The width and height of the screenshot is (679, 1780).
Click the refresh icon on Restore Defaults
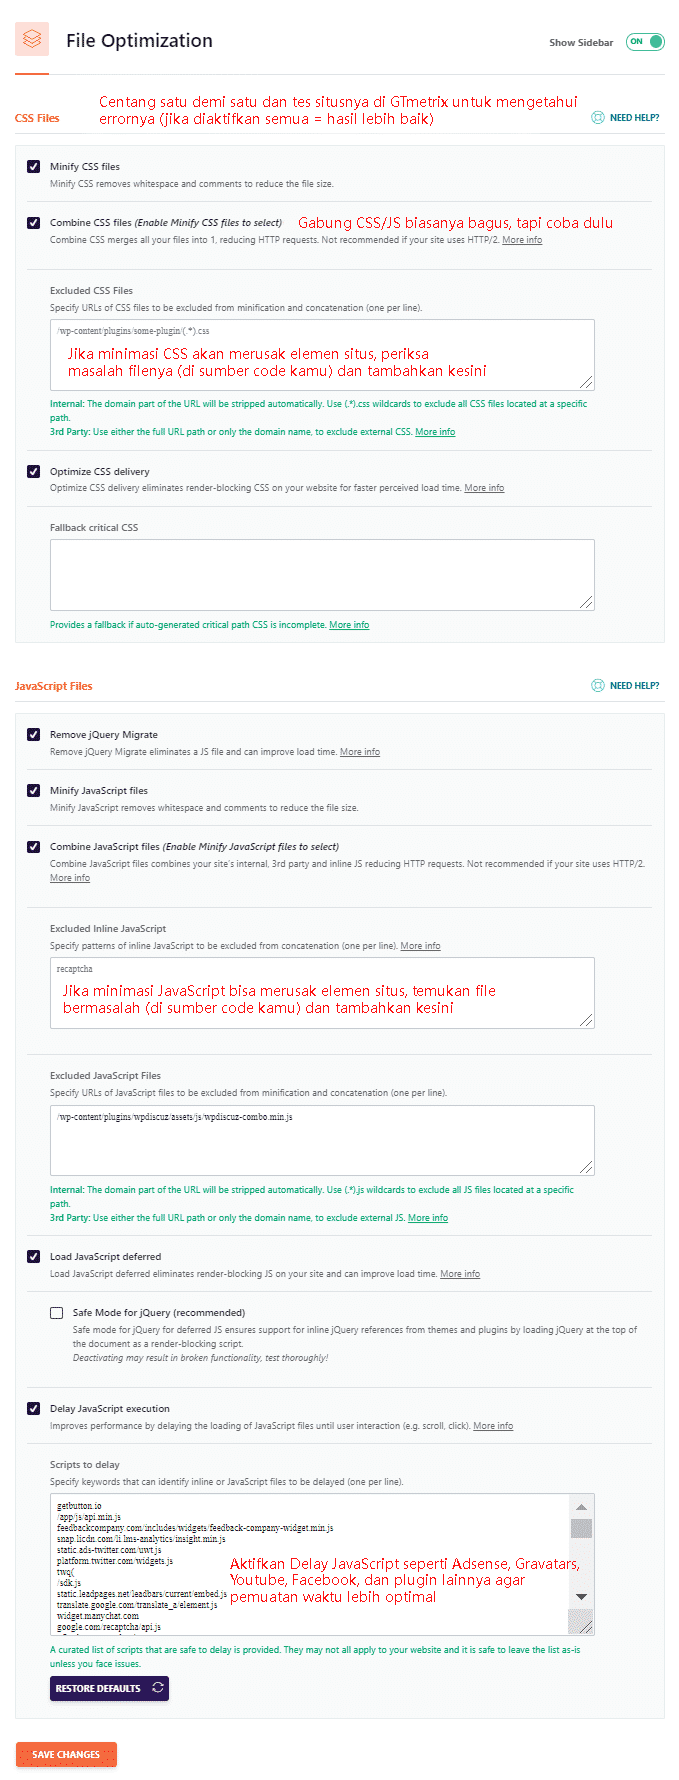(158, 1688)
